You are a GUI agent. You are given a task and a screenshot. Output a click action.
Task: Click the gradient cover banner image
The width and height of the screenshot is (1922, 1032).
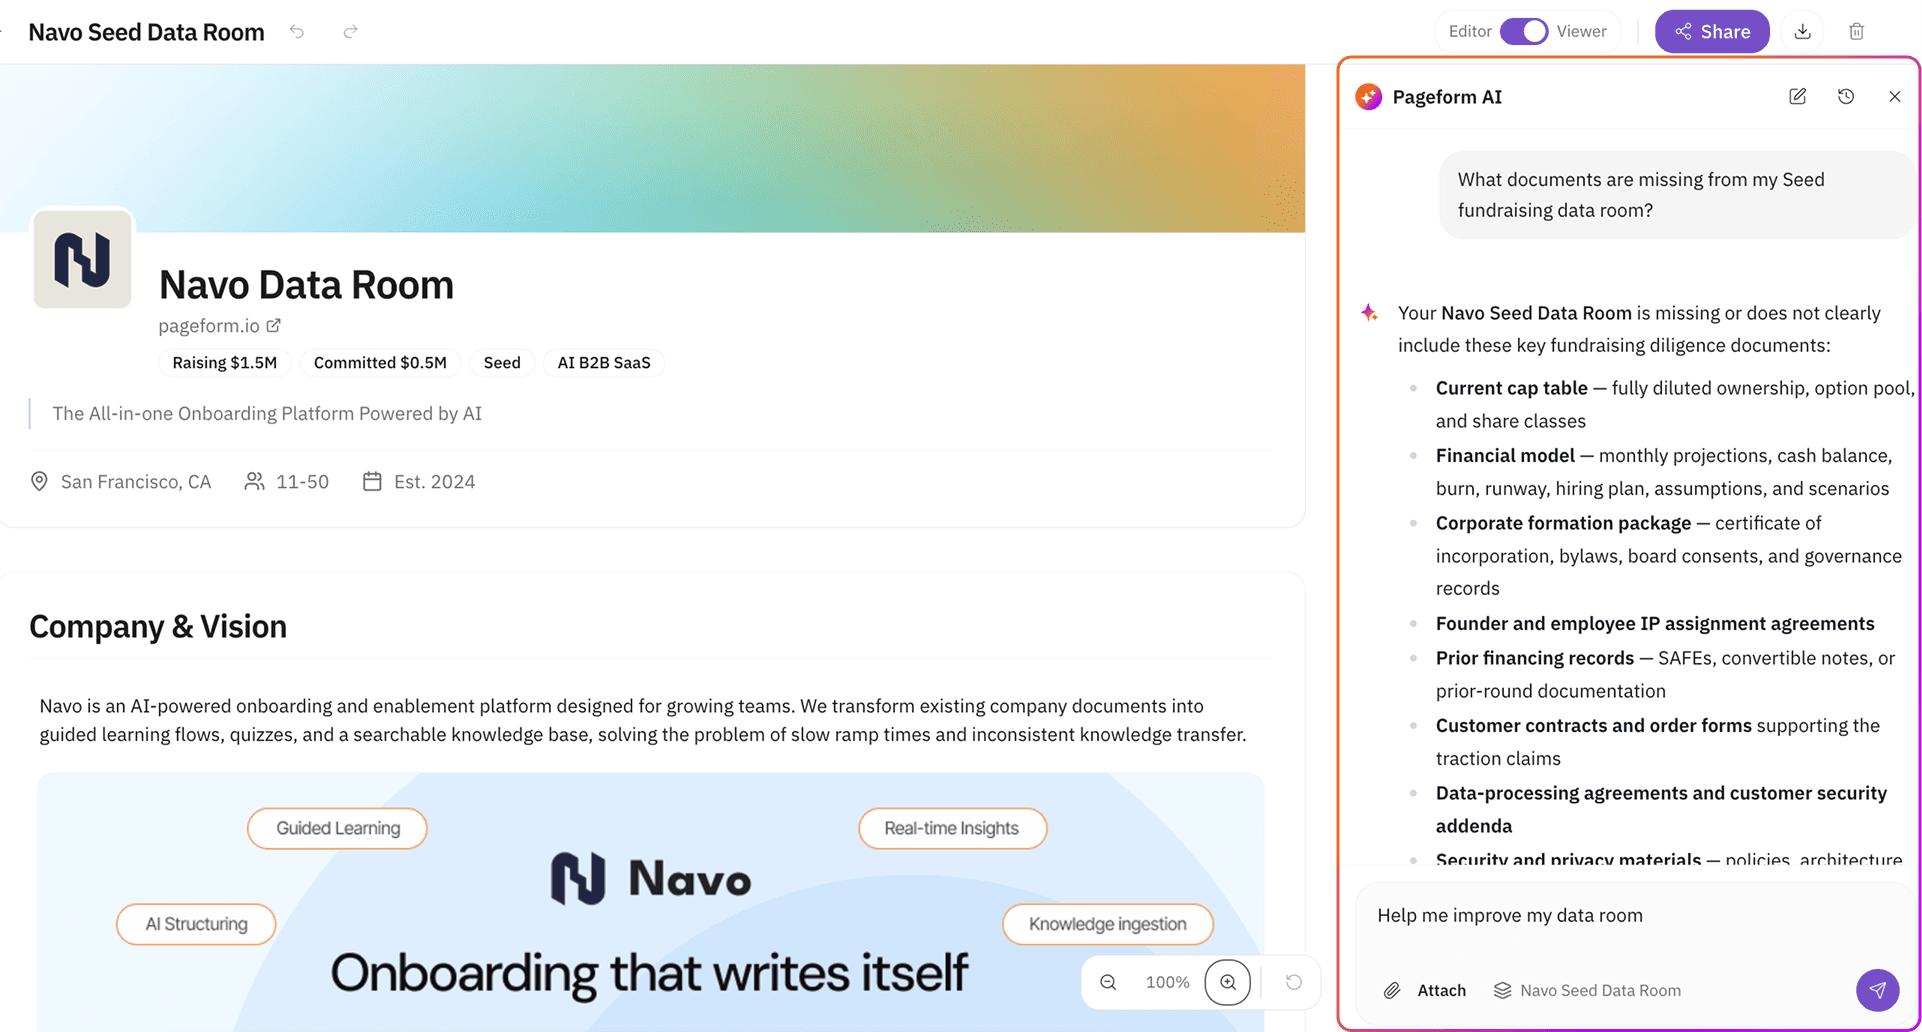pyautogui.click(x=652, y=149)
